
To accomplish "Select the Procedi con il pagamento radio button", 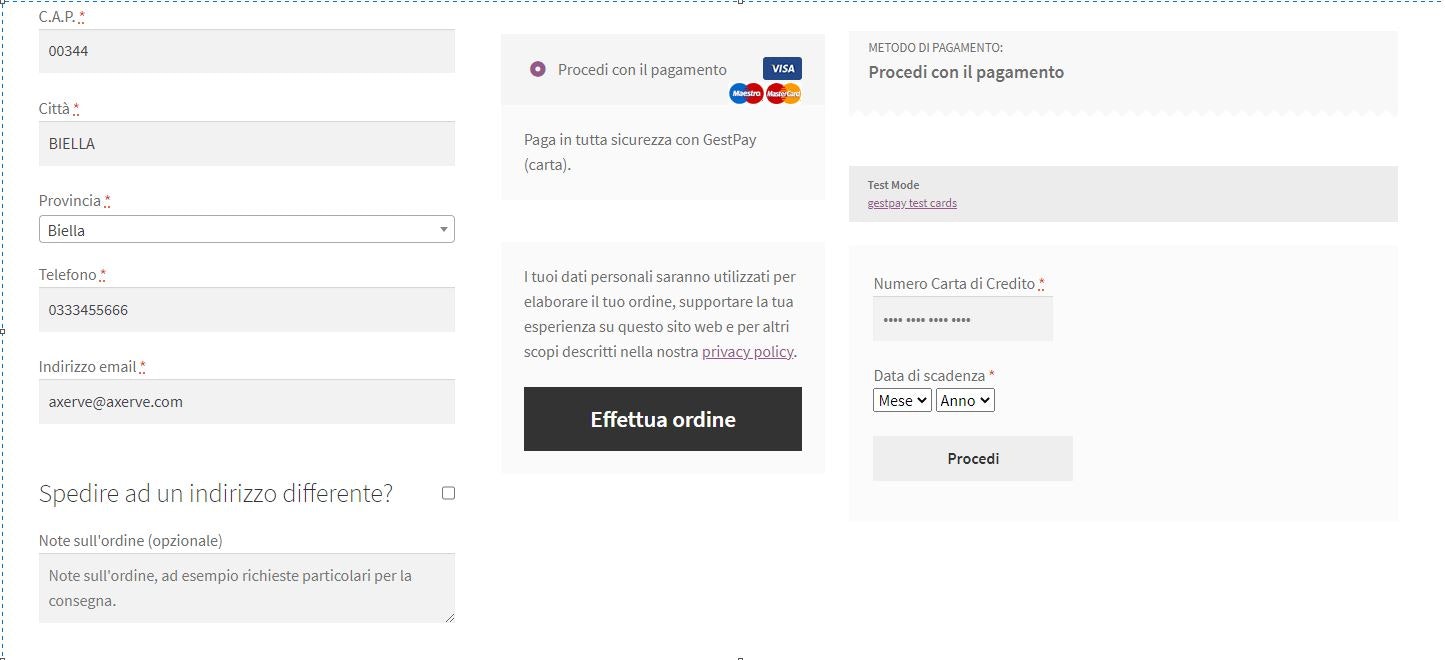I will (x=538, y=69).
